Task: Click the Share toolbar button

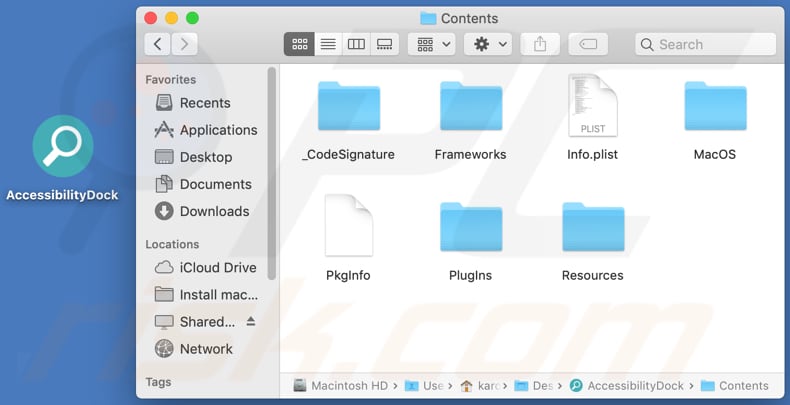Action: click(x=540, y=44)
